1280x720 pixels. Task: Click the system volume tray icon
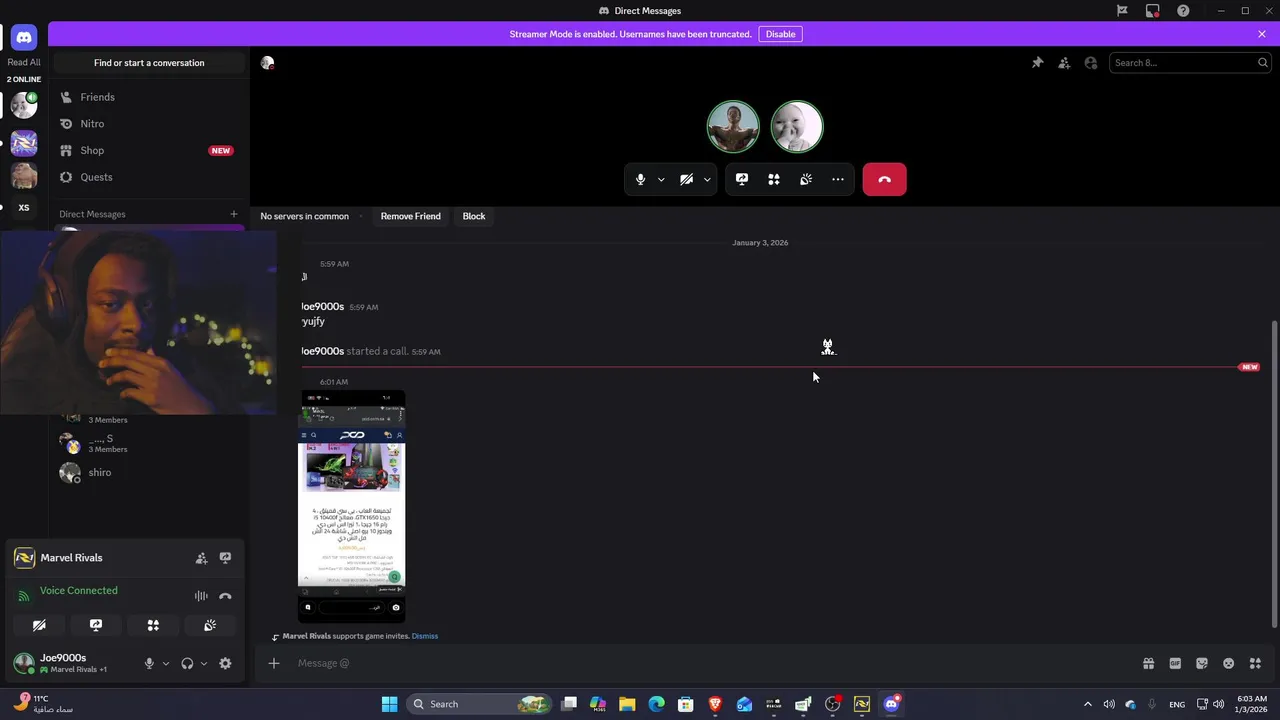1109,704
